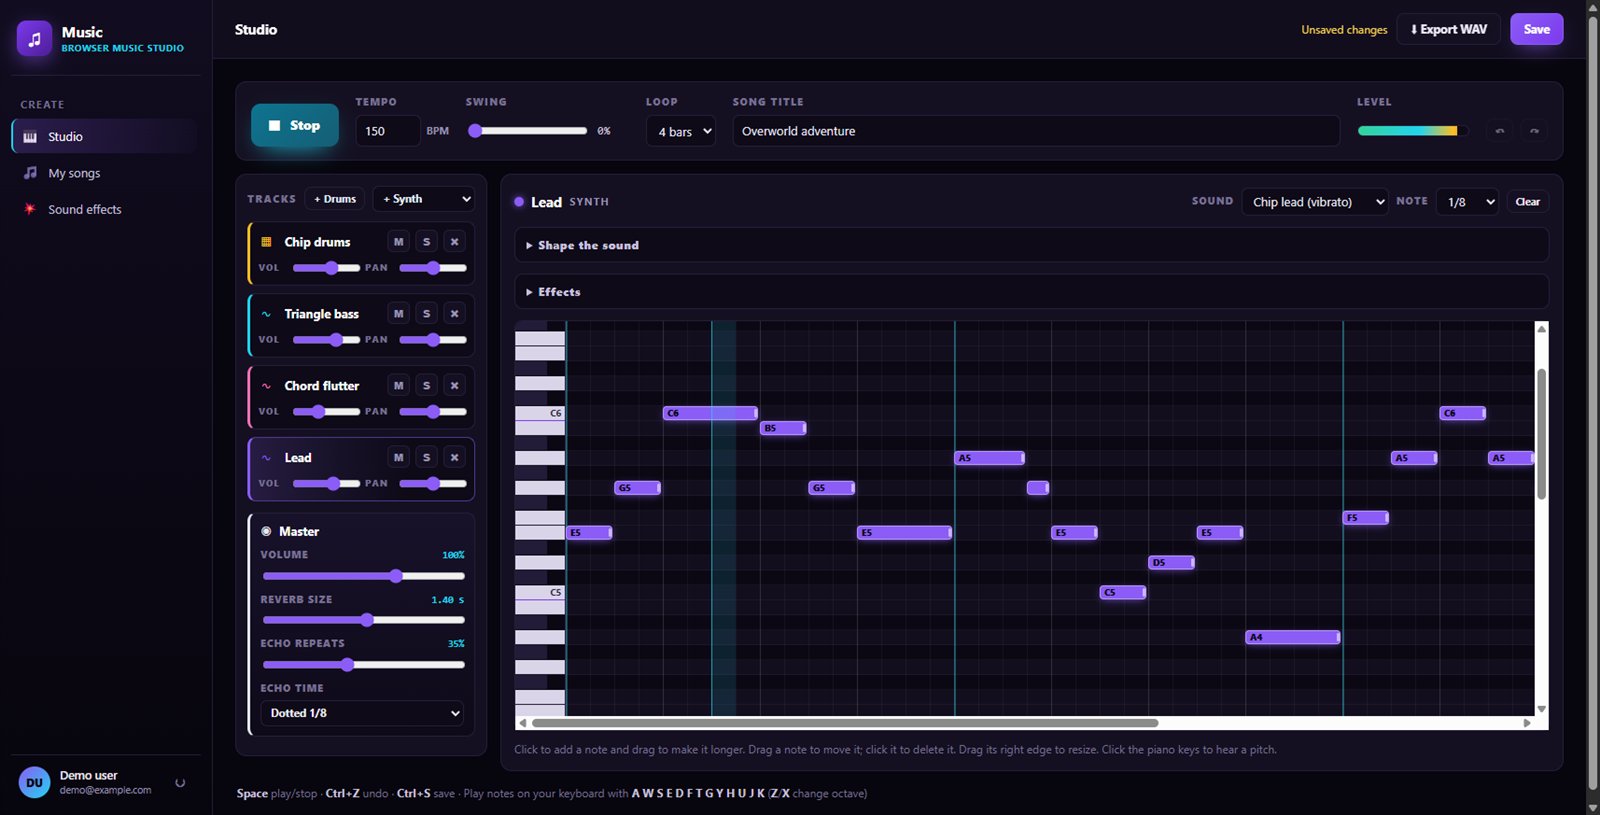The width and height of the screenshot is (1600, 815).
Task: Click the Triangle bass waveform icon
Action: 266,314
